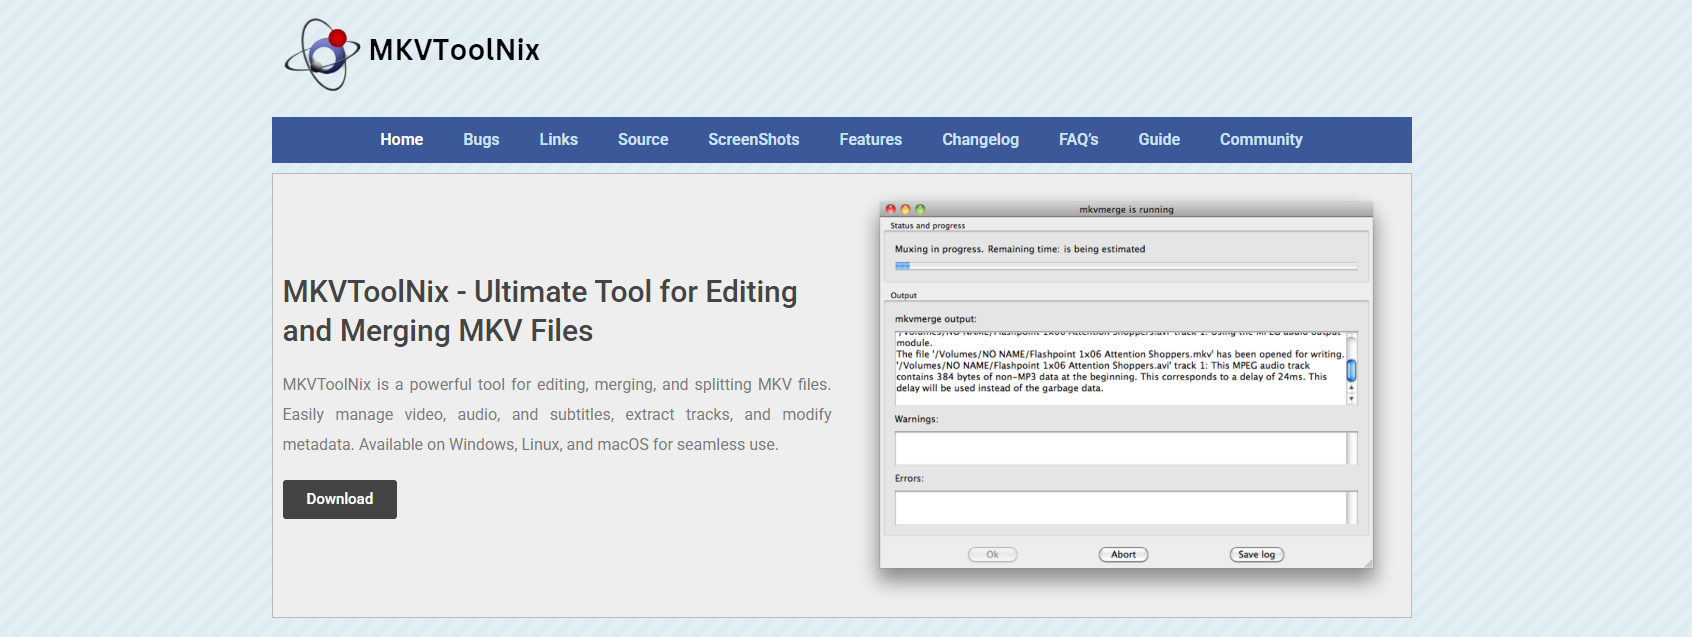Visit the Community page
The width and height of the screenshot is (1692, 637).
(1261, 140)
